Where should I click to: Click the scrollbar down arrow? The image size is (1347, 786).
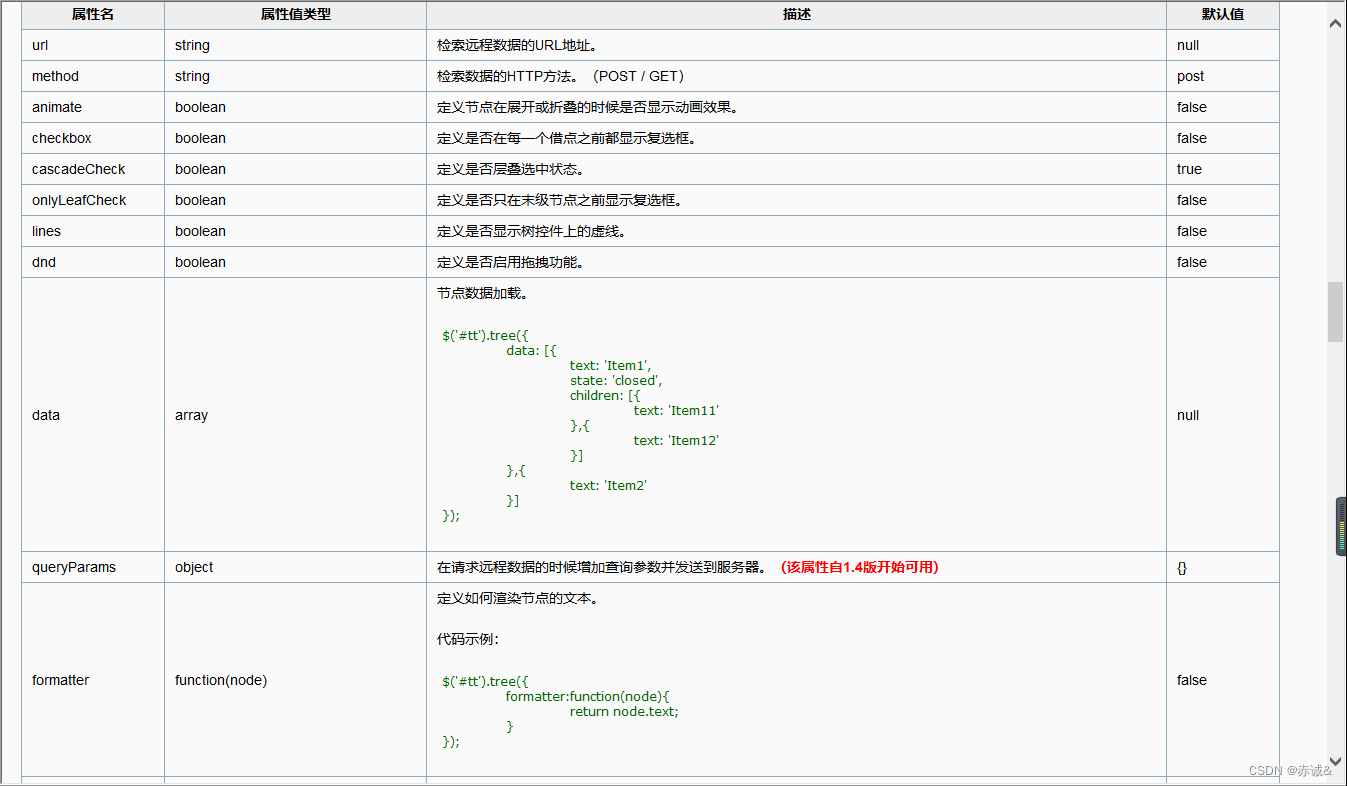pos(1335,762)
